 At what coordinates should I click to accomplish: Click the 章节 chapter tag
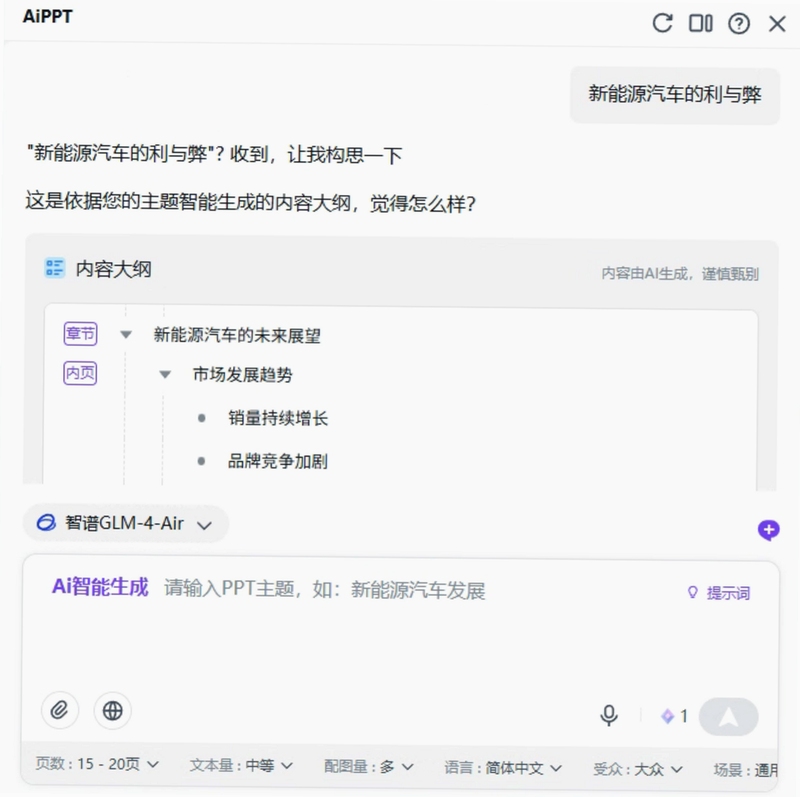81,334
